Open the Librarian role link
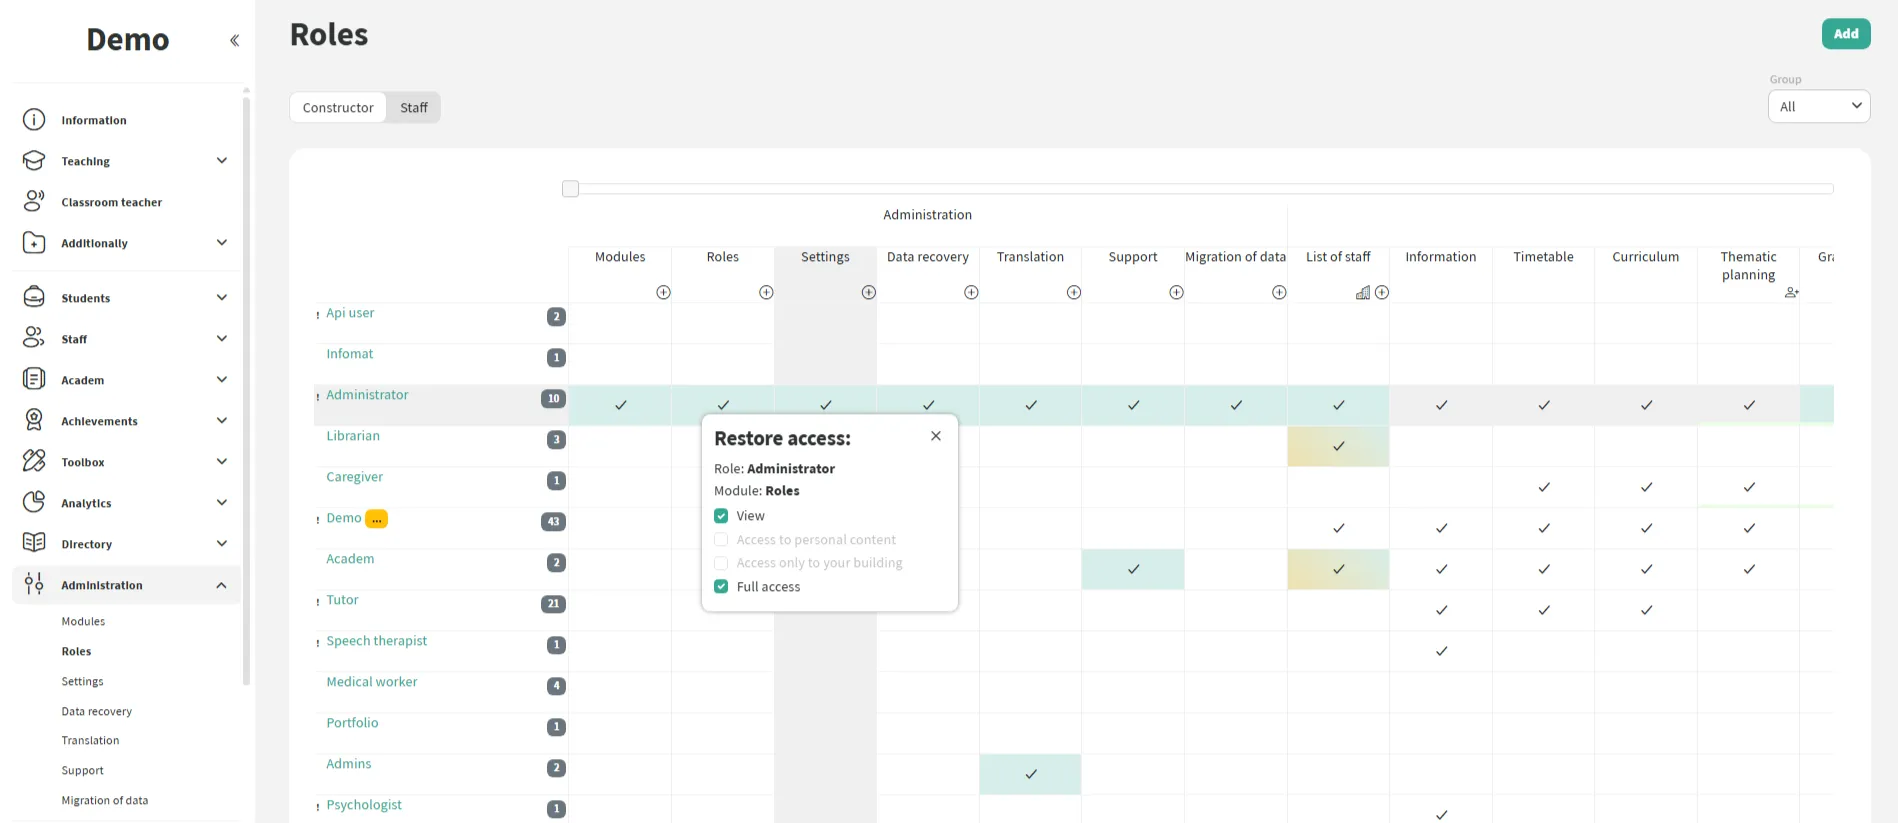The height and width of the screenshot is (823, 1898). click(353, 436)
